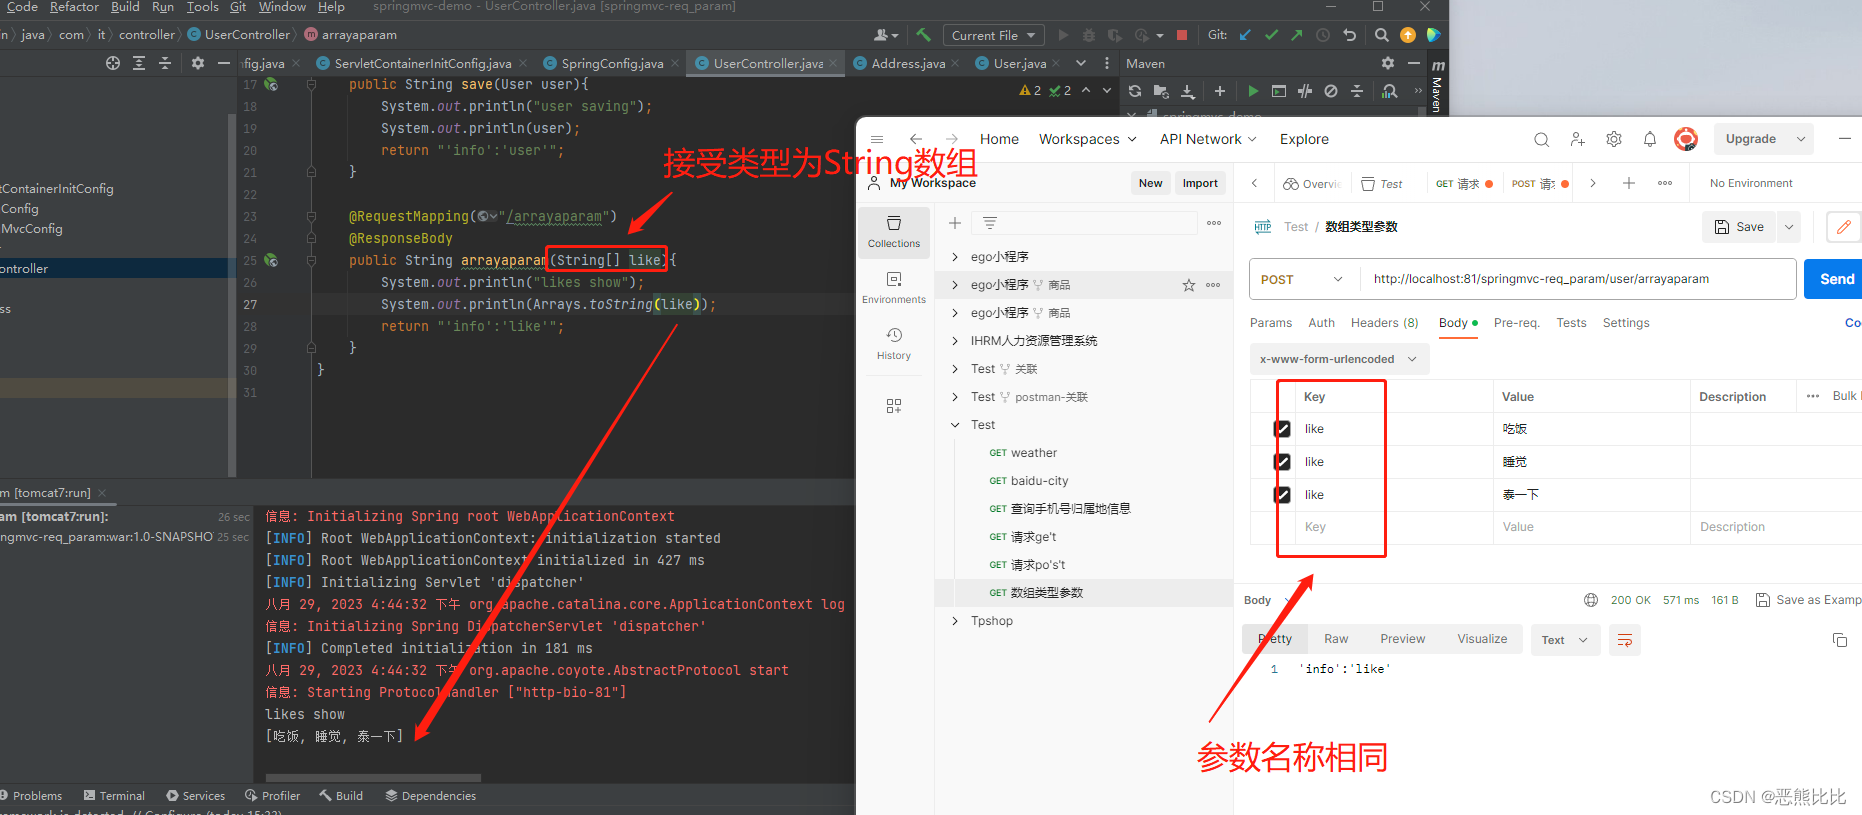Image resolution: width=1862 pixels, height=815 pixels.
Task: Click the Maven download sources icon
Action: [1187, 91]
